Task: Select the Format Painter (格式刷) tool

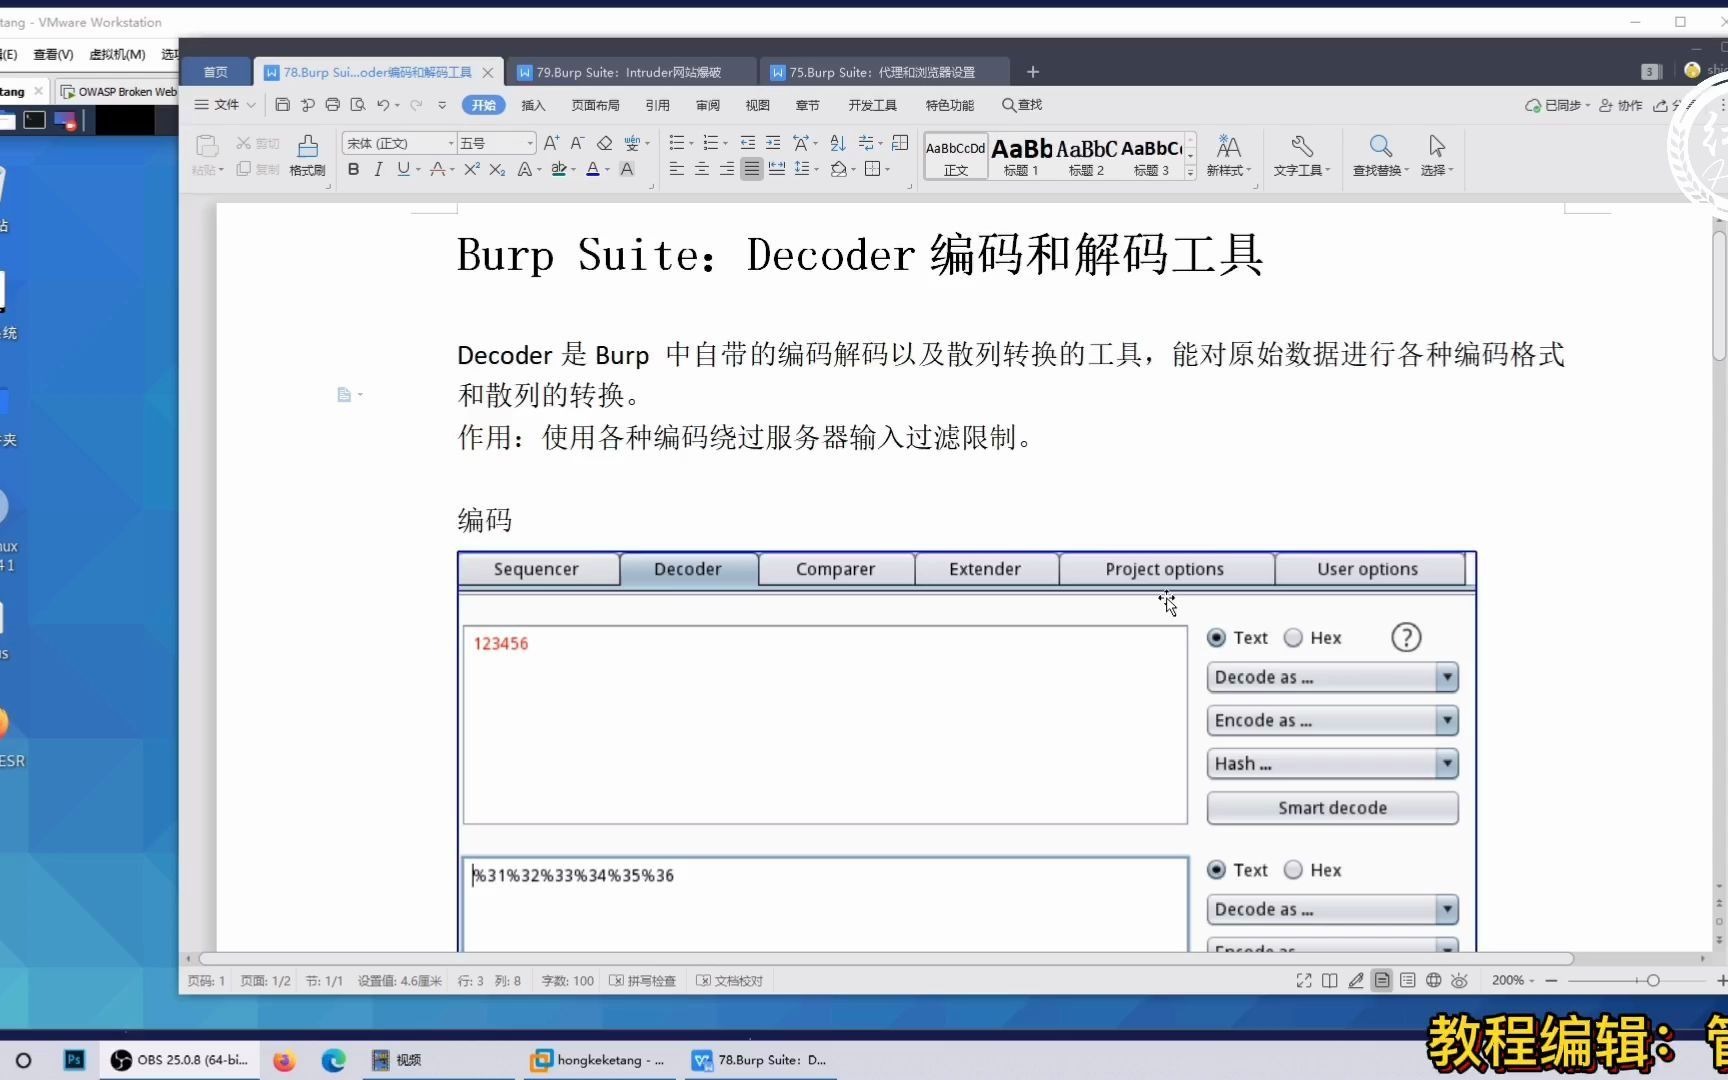Action: [307, 155]
